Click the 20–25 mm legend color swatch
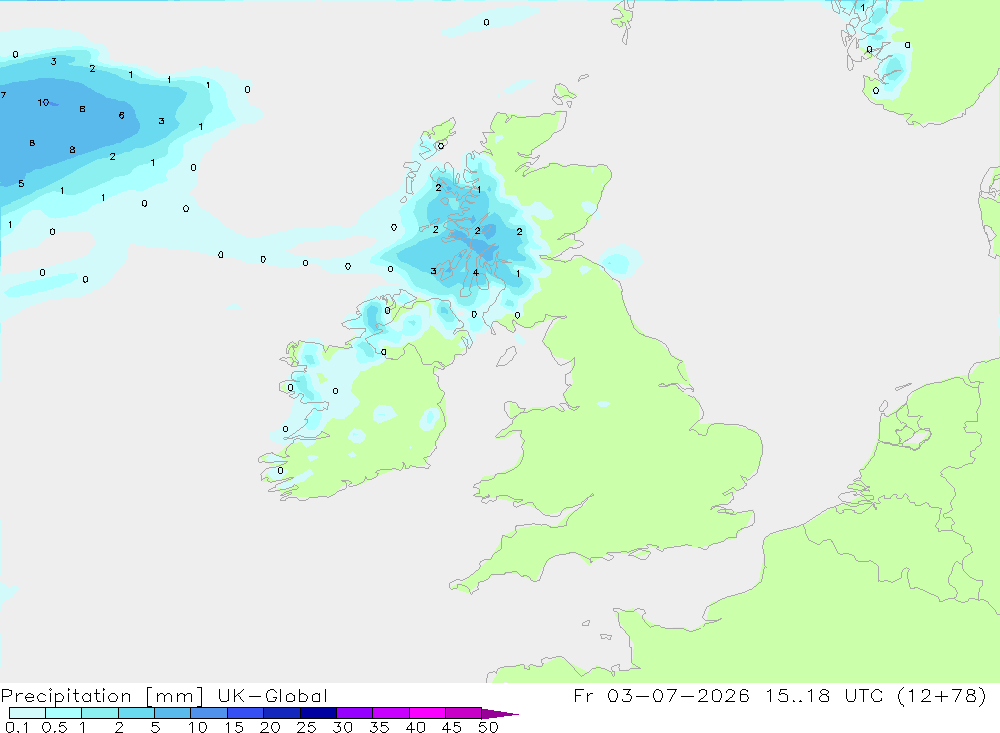 pyautogui.click(x=282, y=713)
